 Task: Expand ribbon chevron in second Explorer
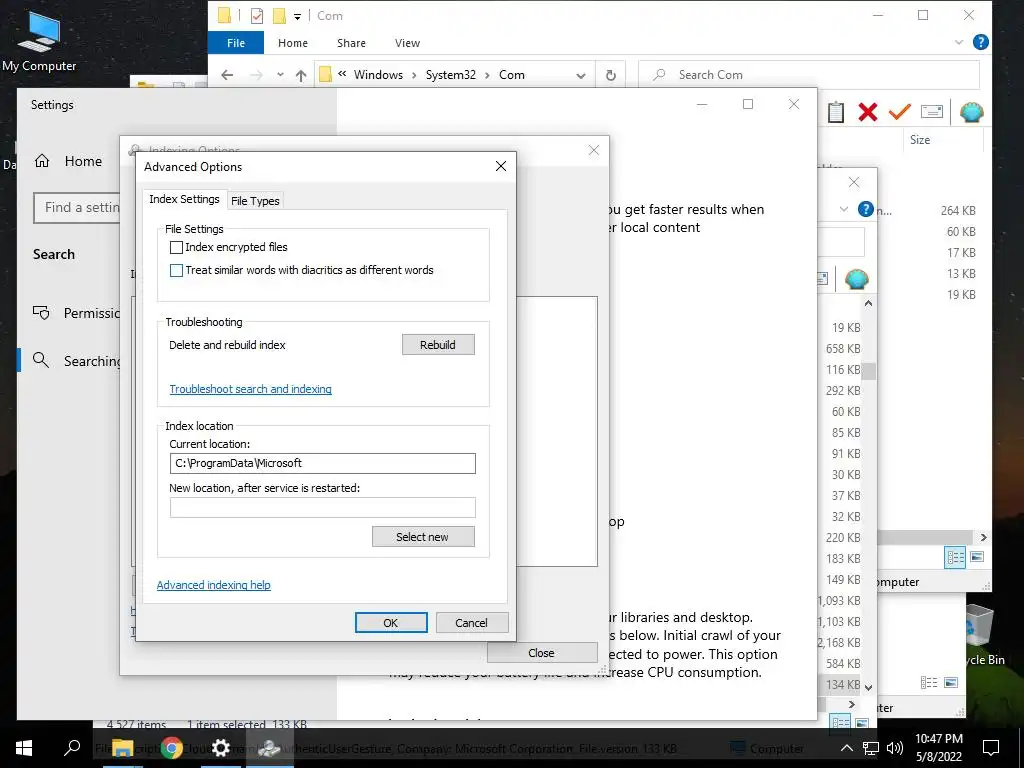tap(844, 210)
